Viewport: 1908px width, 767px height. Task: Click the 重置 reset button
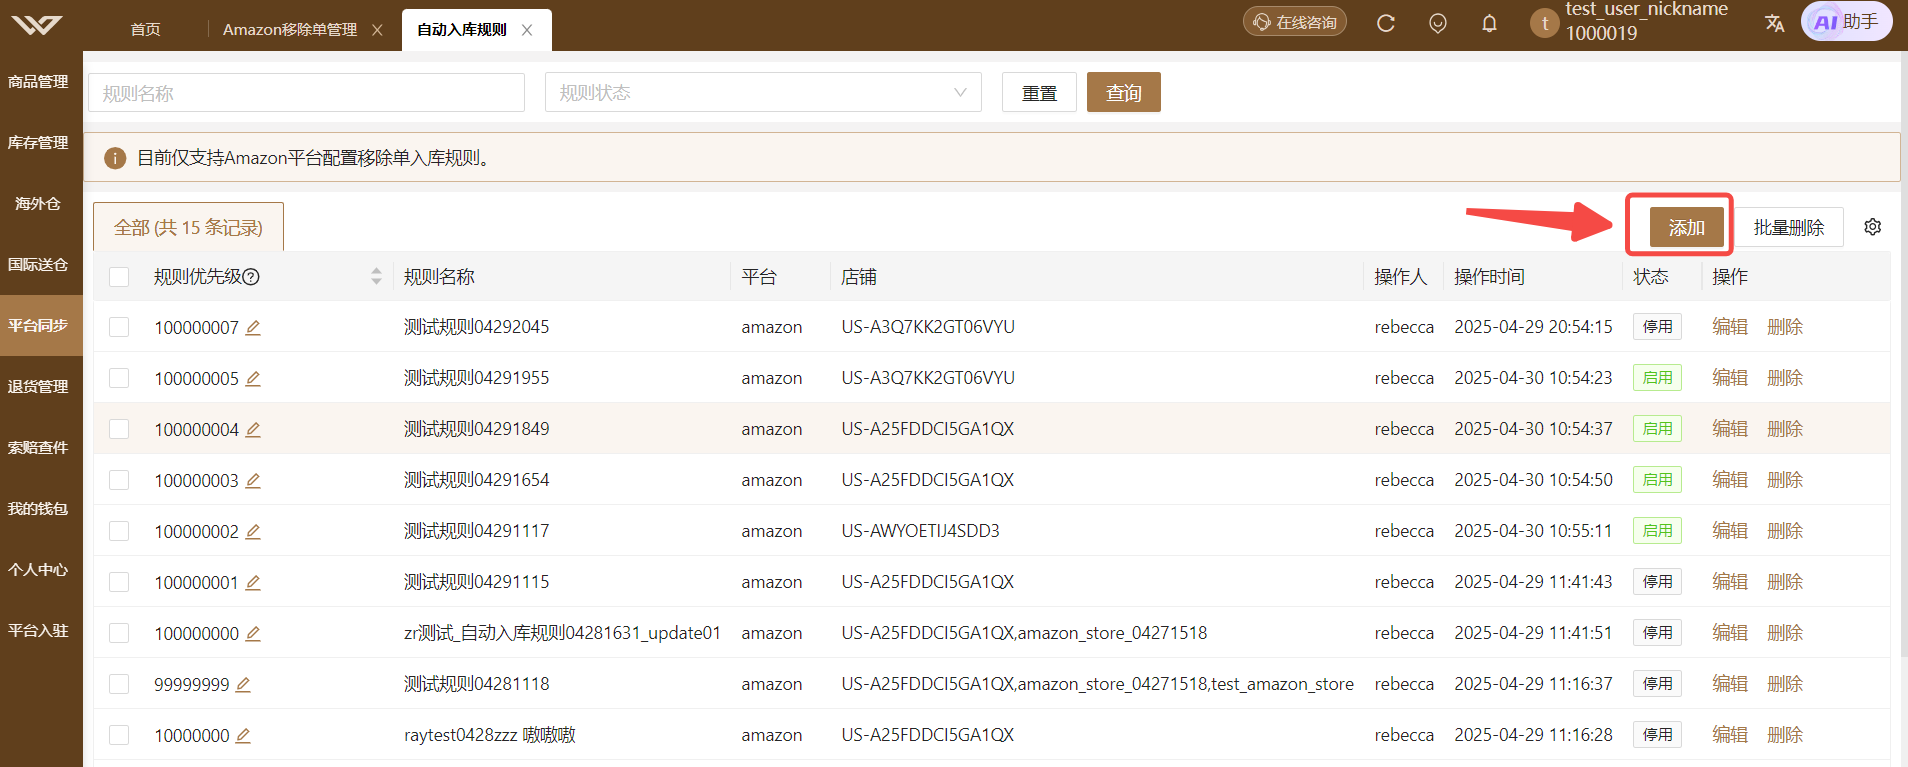tap(1039, 92)
